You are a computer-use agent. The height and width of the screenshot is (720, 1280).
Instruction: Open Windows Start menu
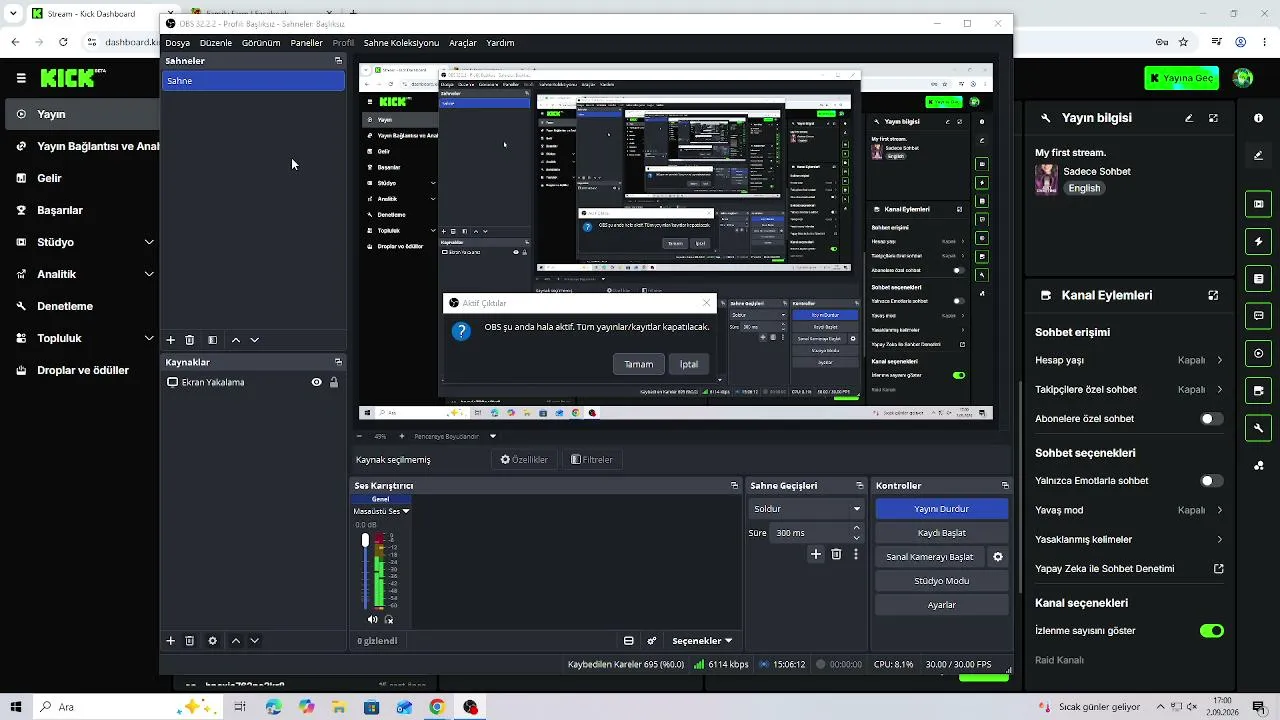(x=16, y=707)
